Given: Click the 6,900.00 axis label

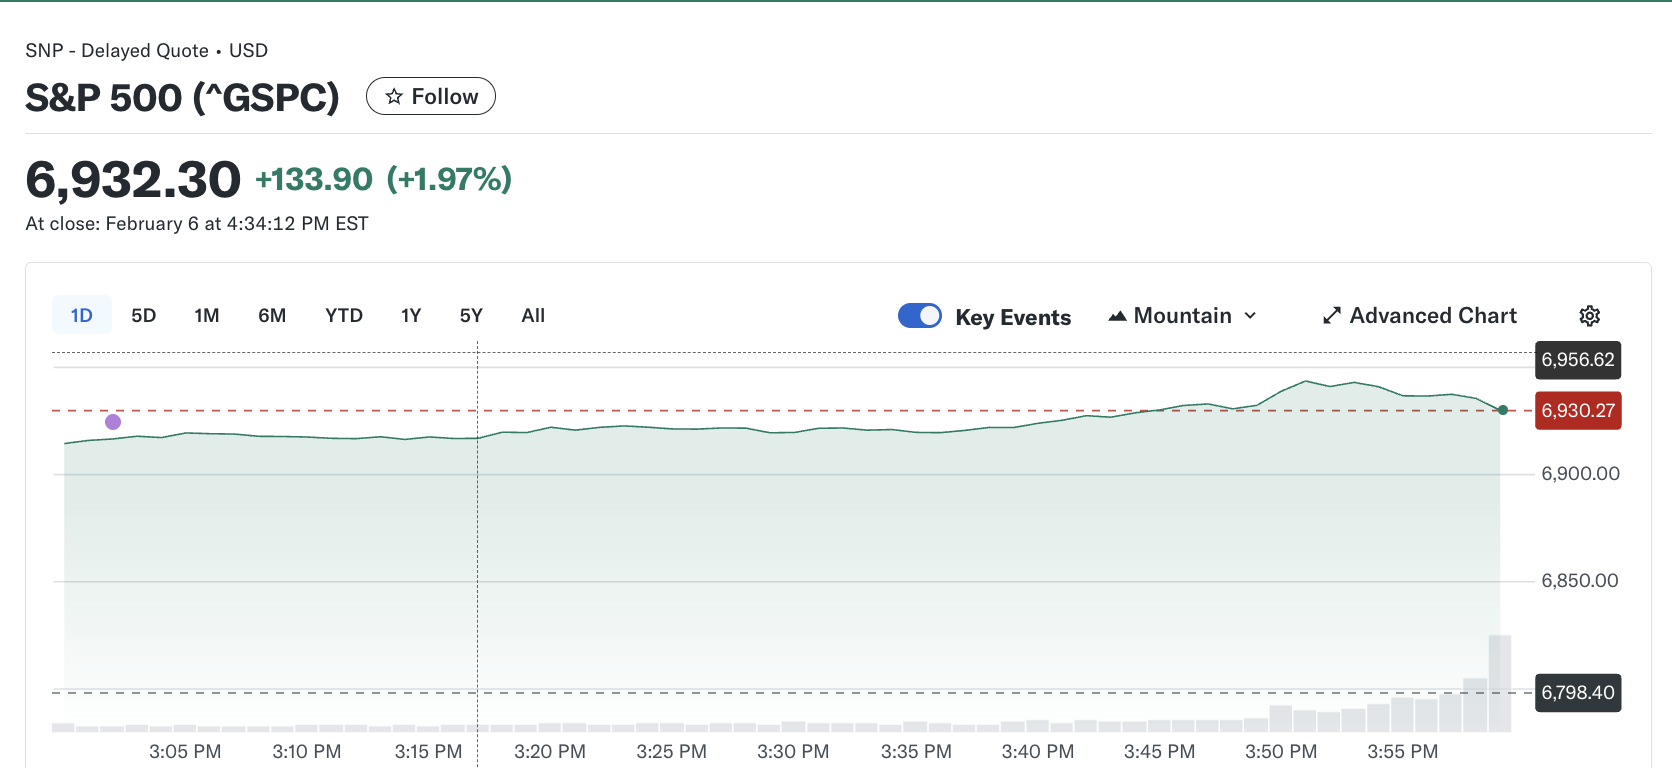Looking at the screenshot, I should [1580, 474].
